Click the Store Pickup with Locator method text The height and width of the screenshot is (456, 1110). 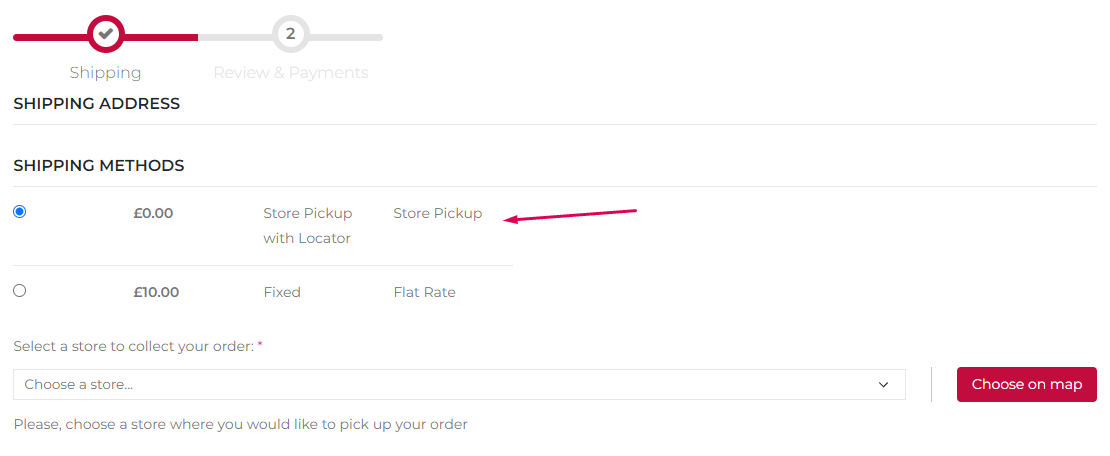tap(308, 226)
